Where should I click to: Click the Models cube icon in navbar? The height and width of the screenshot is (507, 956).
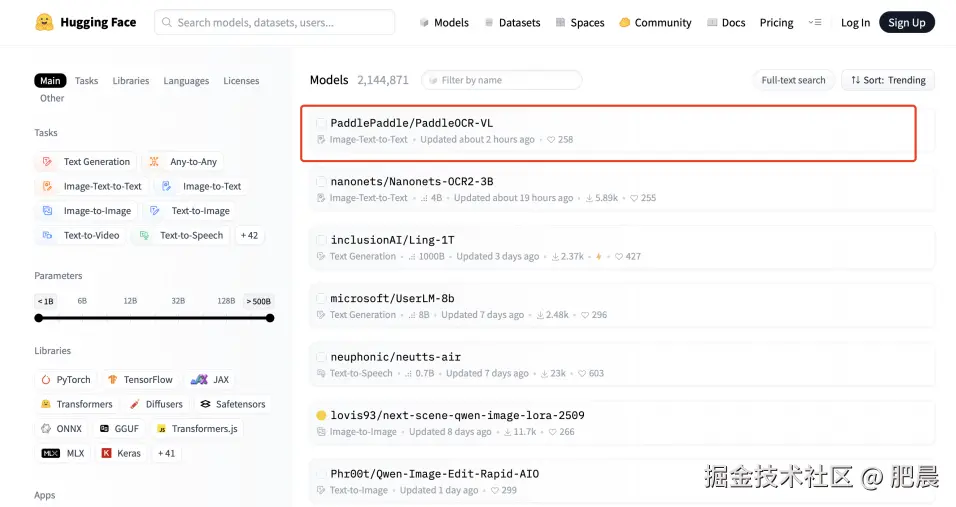tap(424, 23)
